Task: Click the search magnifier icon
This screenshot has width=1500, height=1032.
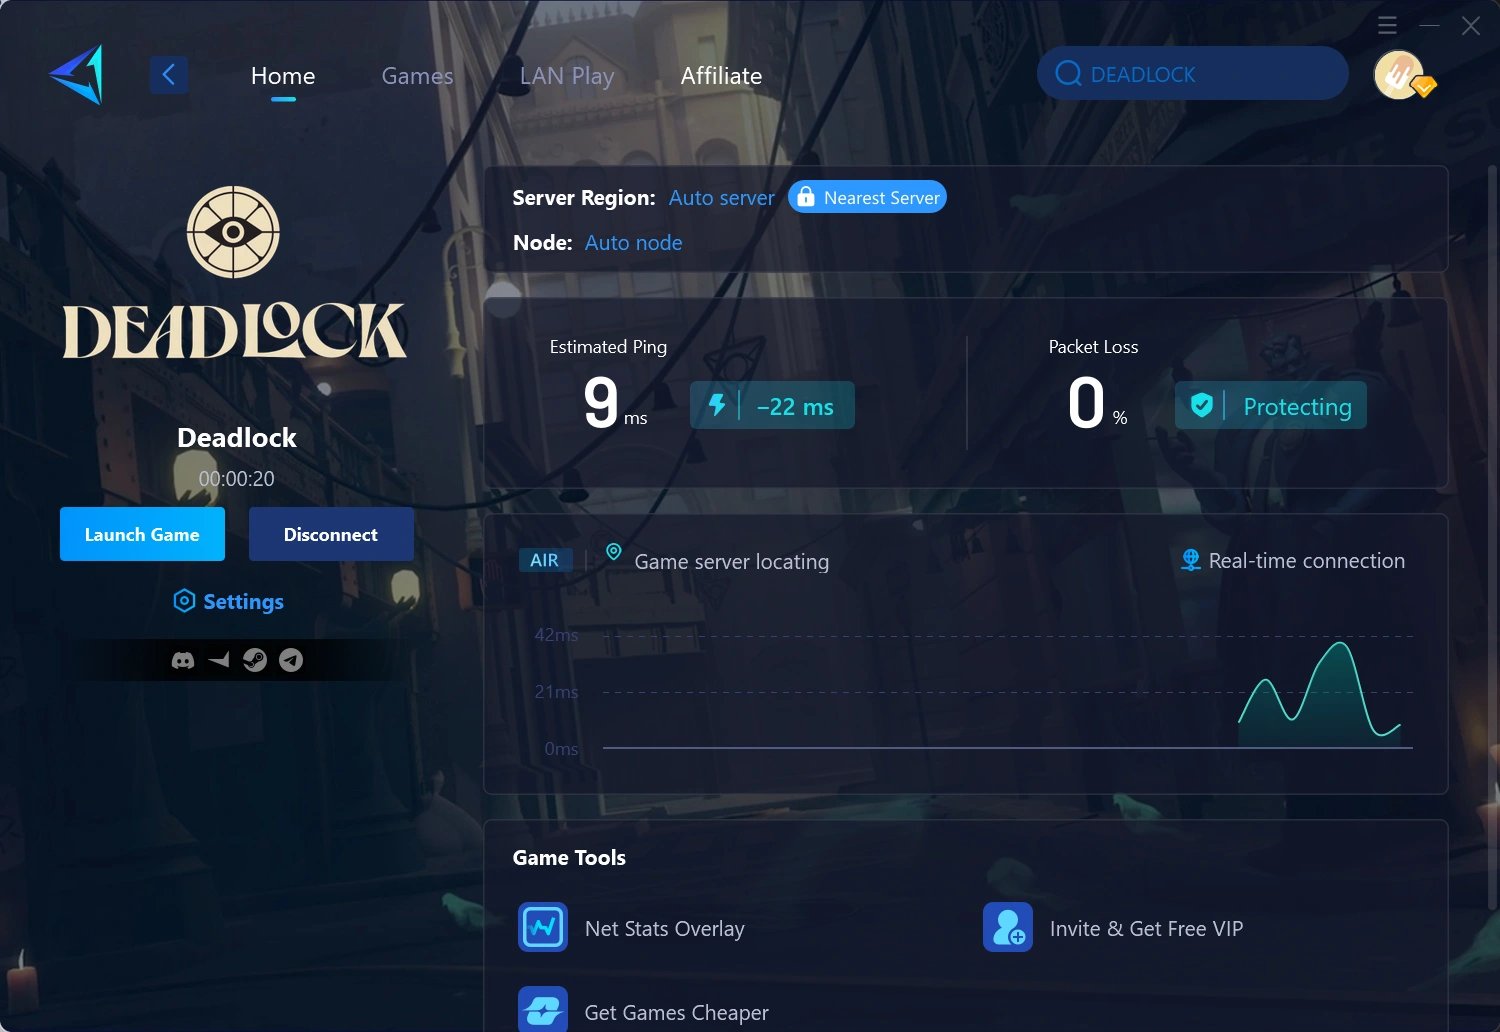Action: 1068,74
